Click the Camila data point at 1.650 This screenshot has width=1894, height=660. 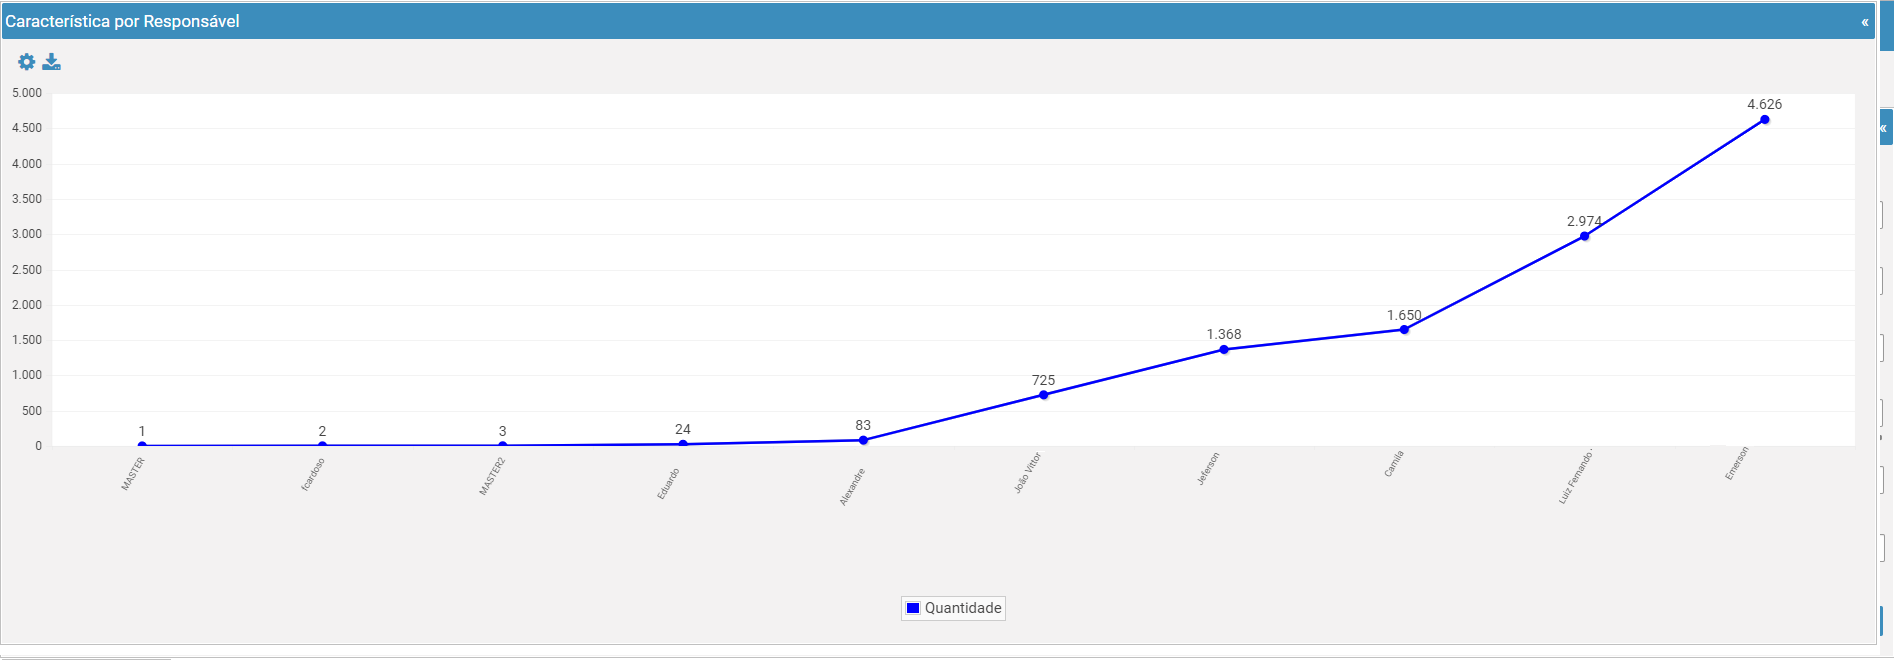coord(1404,330)
